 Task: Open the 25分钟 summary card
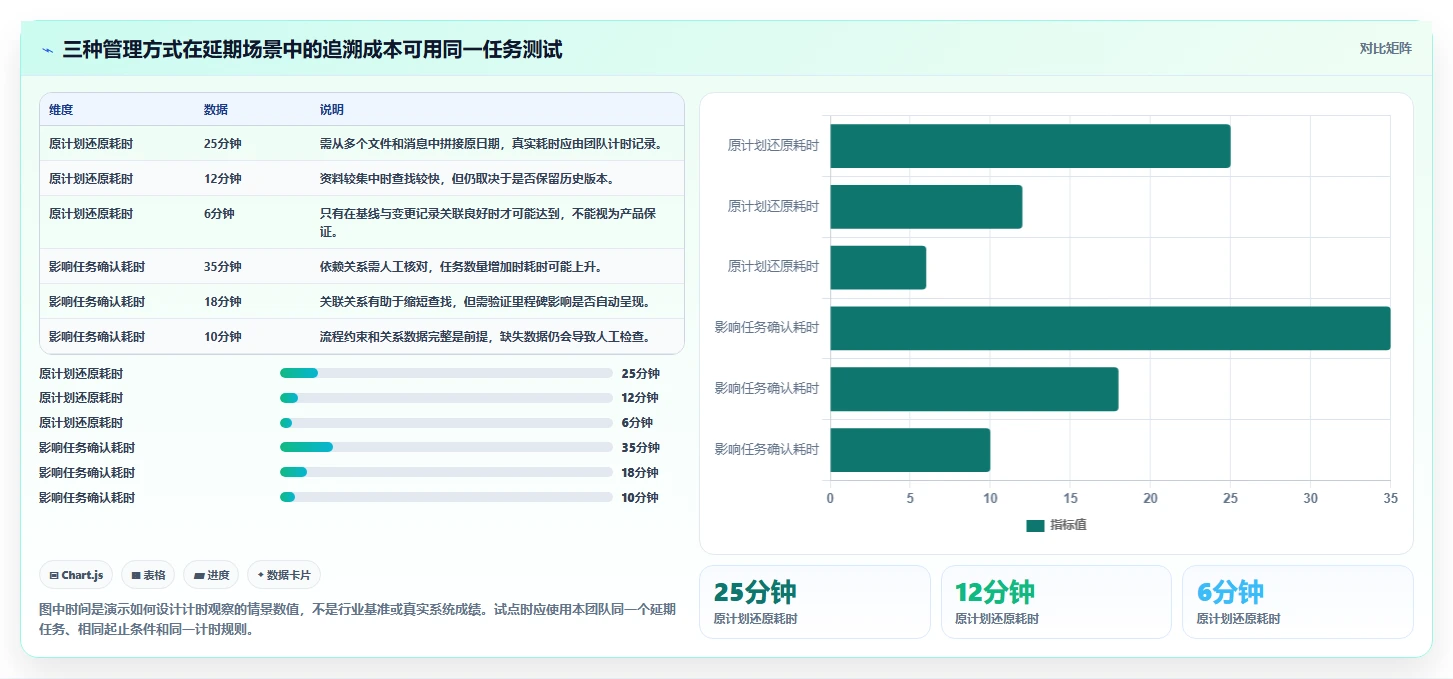coord(815,602)
